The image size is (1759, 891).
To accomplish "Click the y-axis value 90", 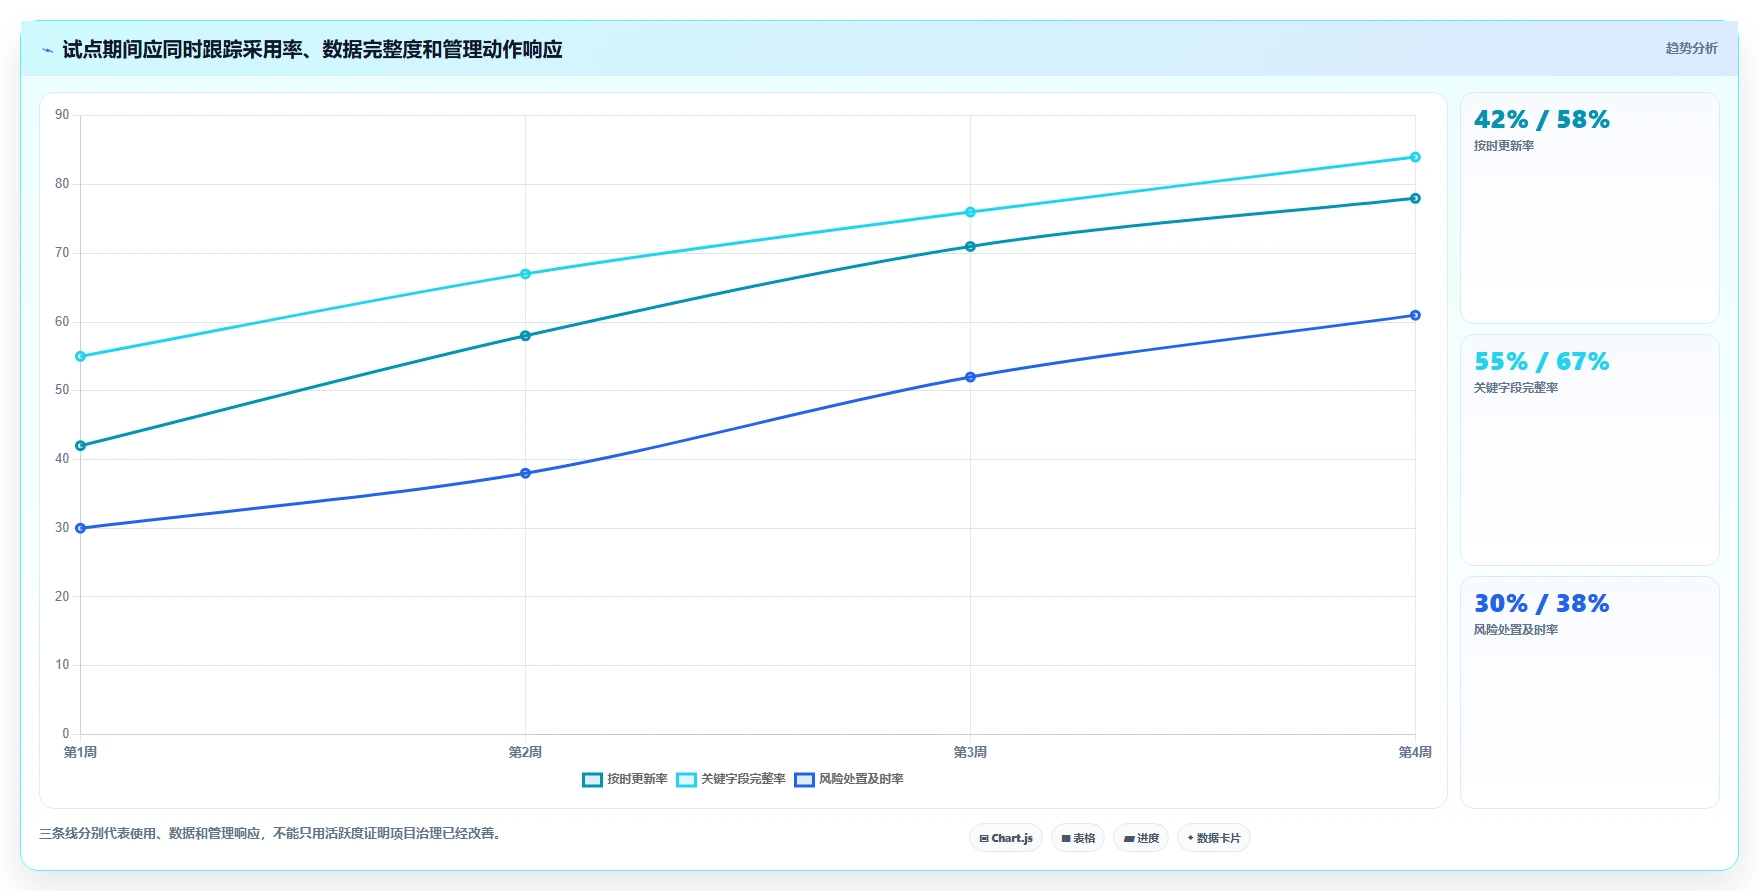I will (62, 115).
